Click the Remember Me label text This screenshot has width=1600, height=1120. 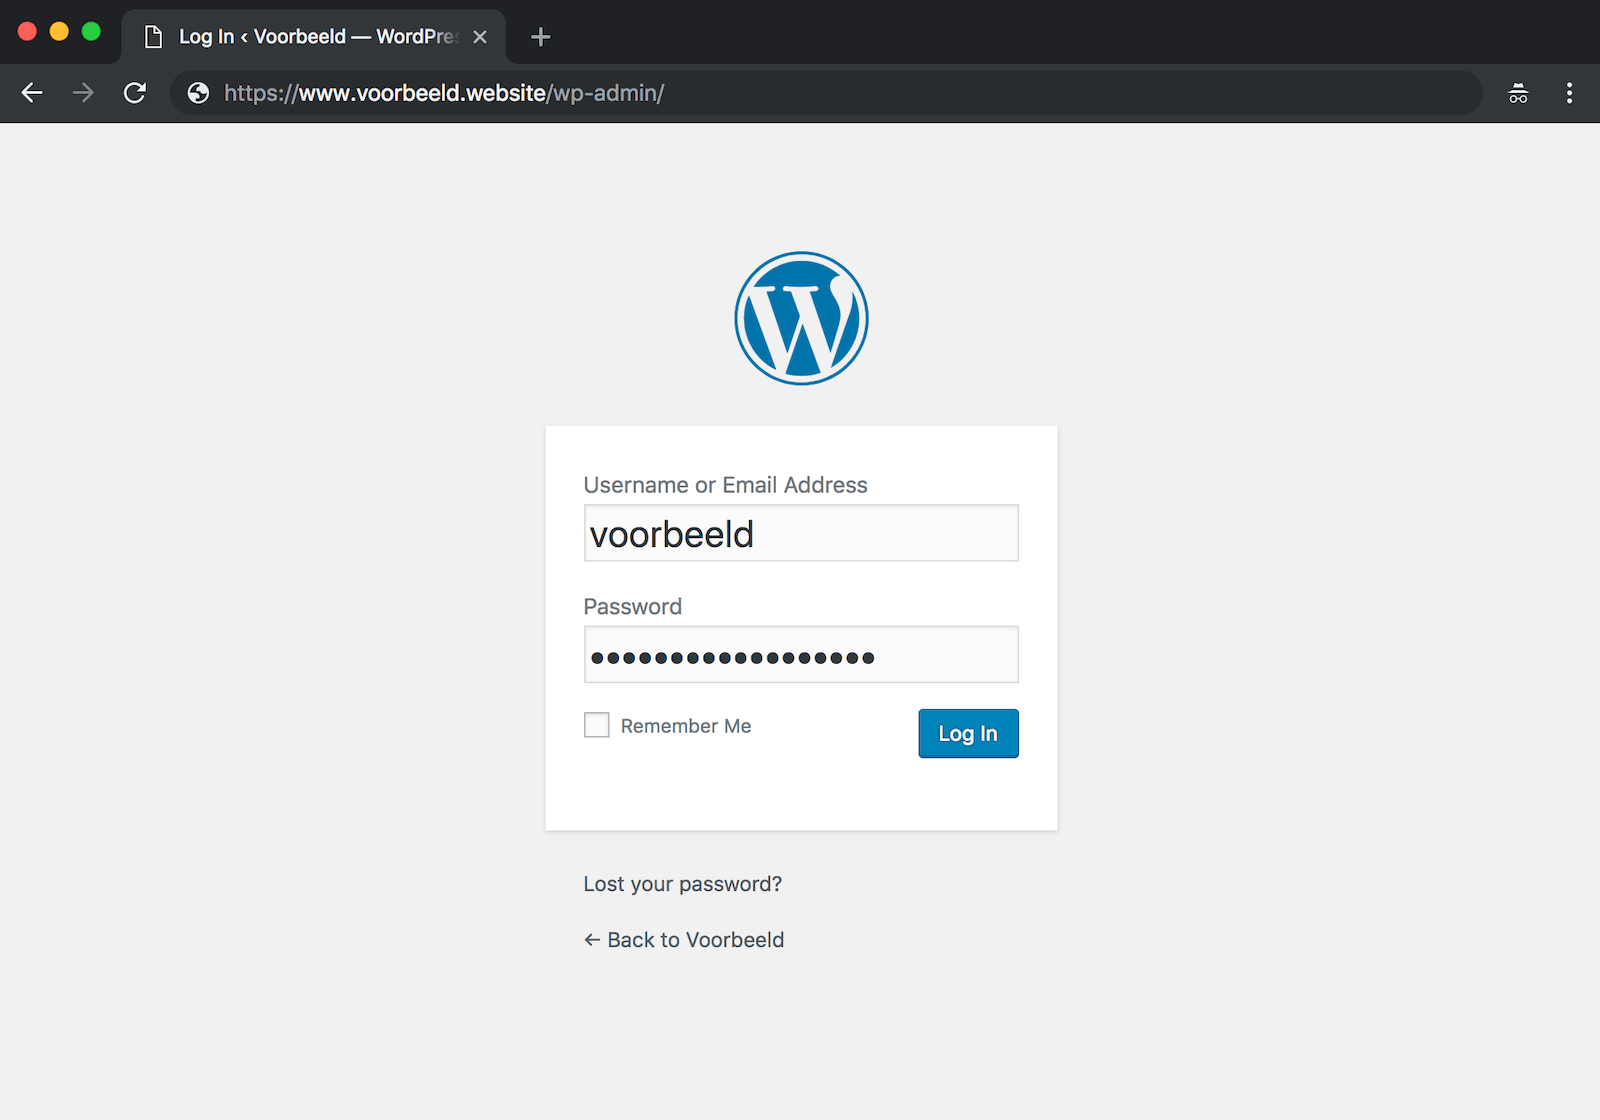(x=686, y=726)
